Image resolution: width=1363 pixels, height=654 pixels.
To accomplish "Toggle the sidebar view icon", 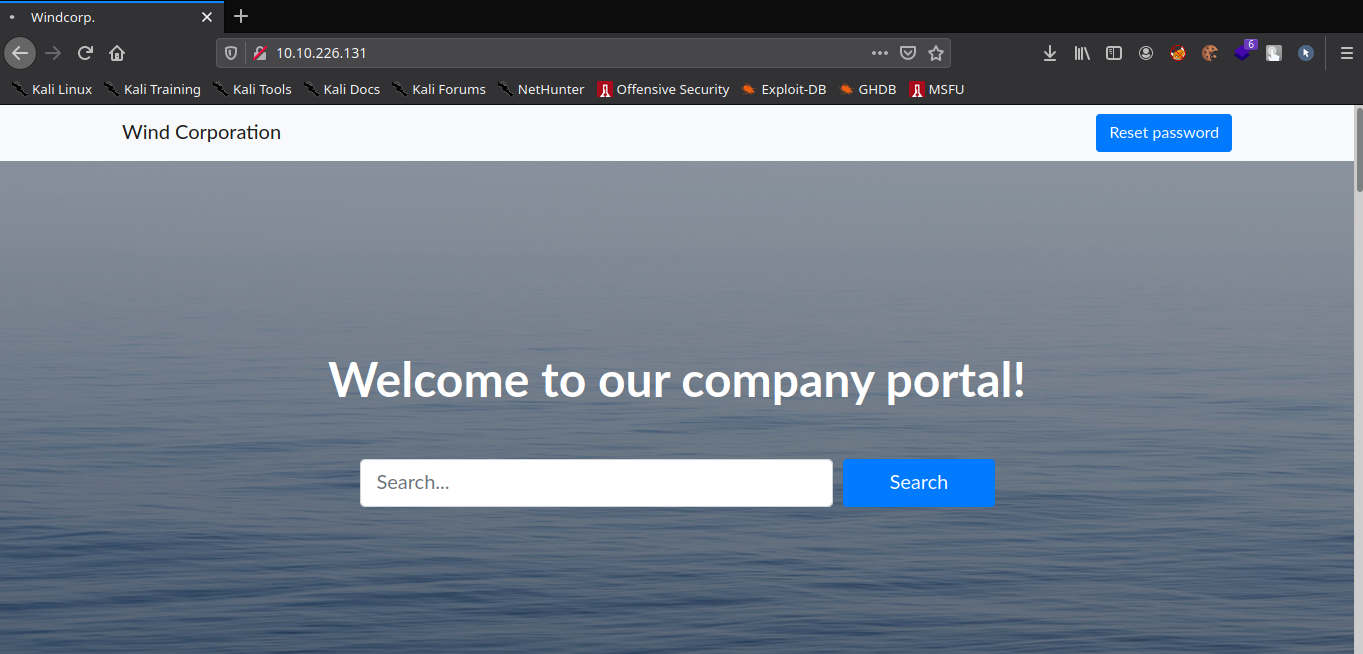I will [1114, 53].
